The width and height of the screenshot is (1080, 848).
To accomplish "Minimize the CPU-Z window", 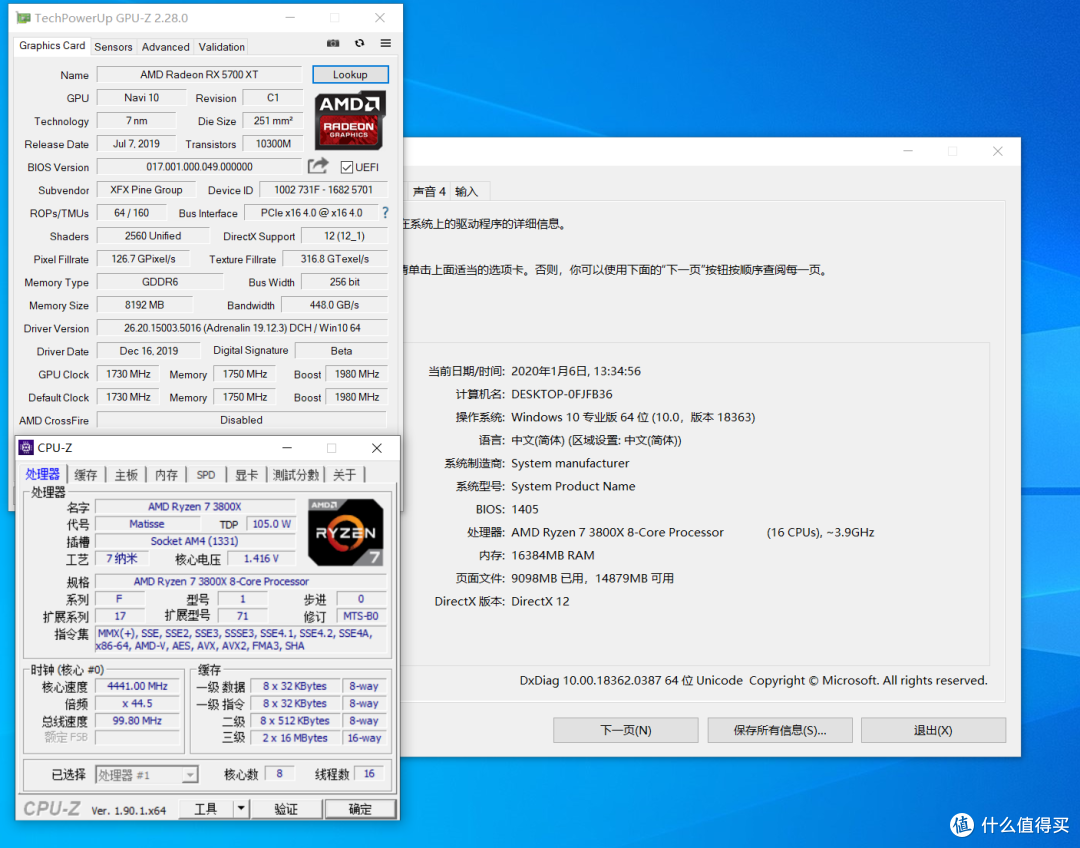I will [x=287, y=448].
